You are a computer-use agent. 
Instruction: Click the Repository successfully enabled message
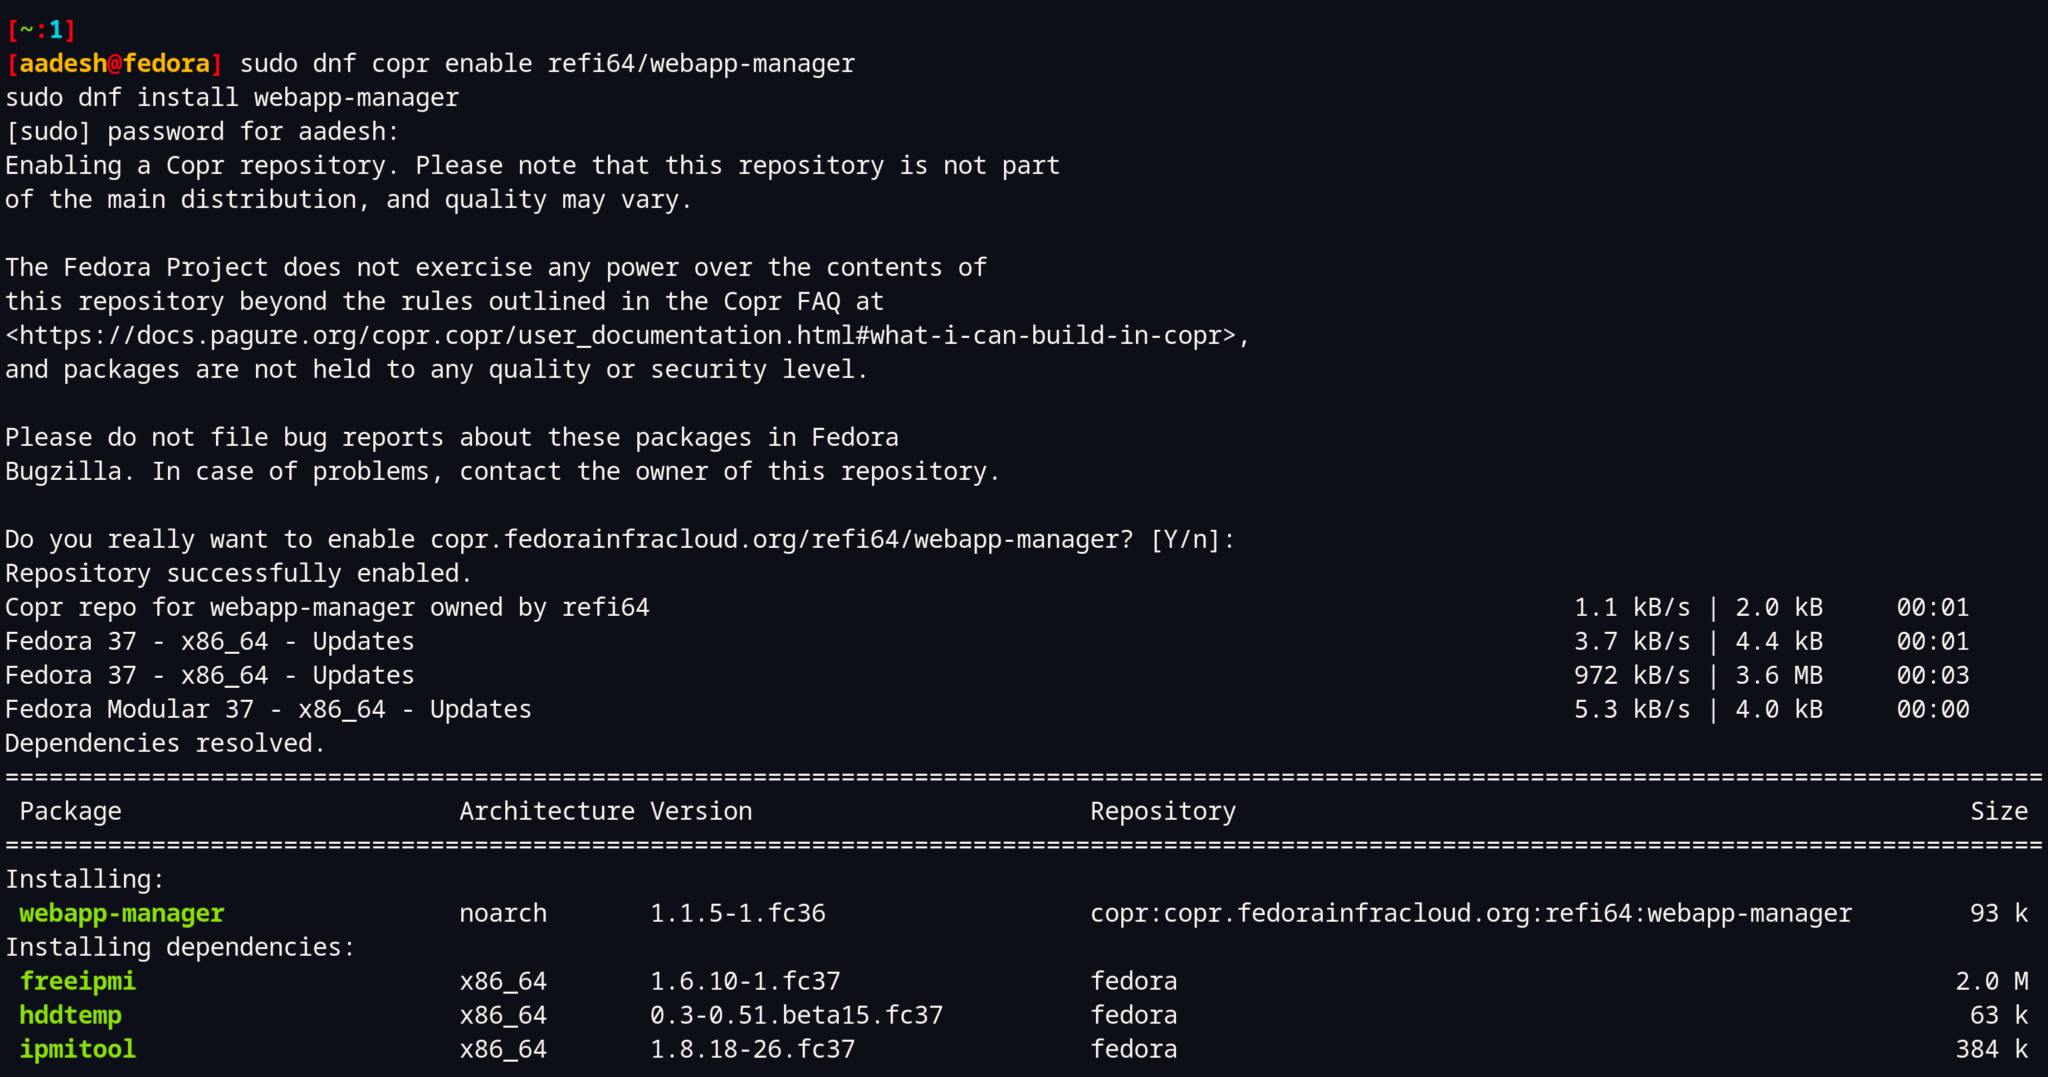(x=237, y=572)
